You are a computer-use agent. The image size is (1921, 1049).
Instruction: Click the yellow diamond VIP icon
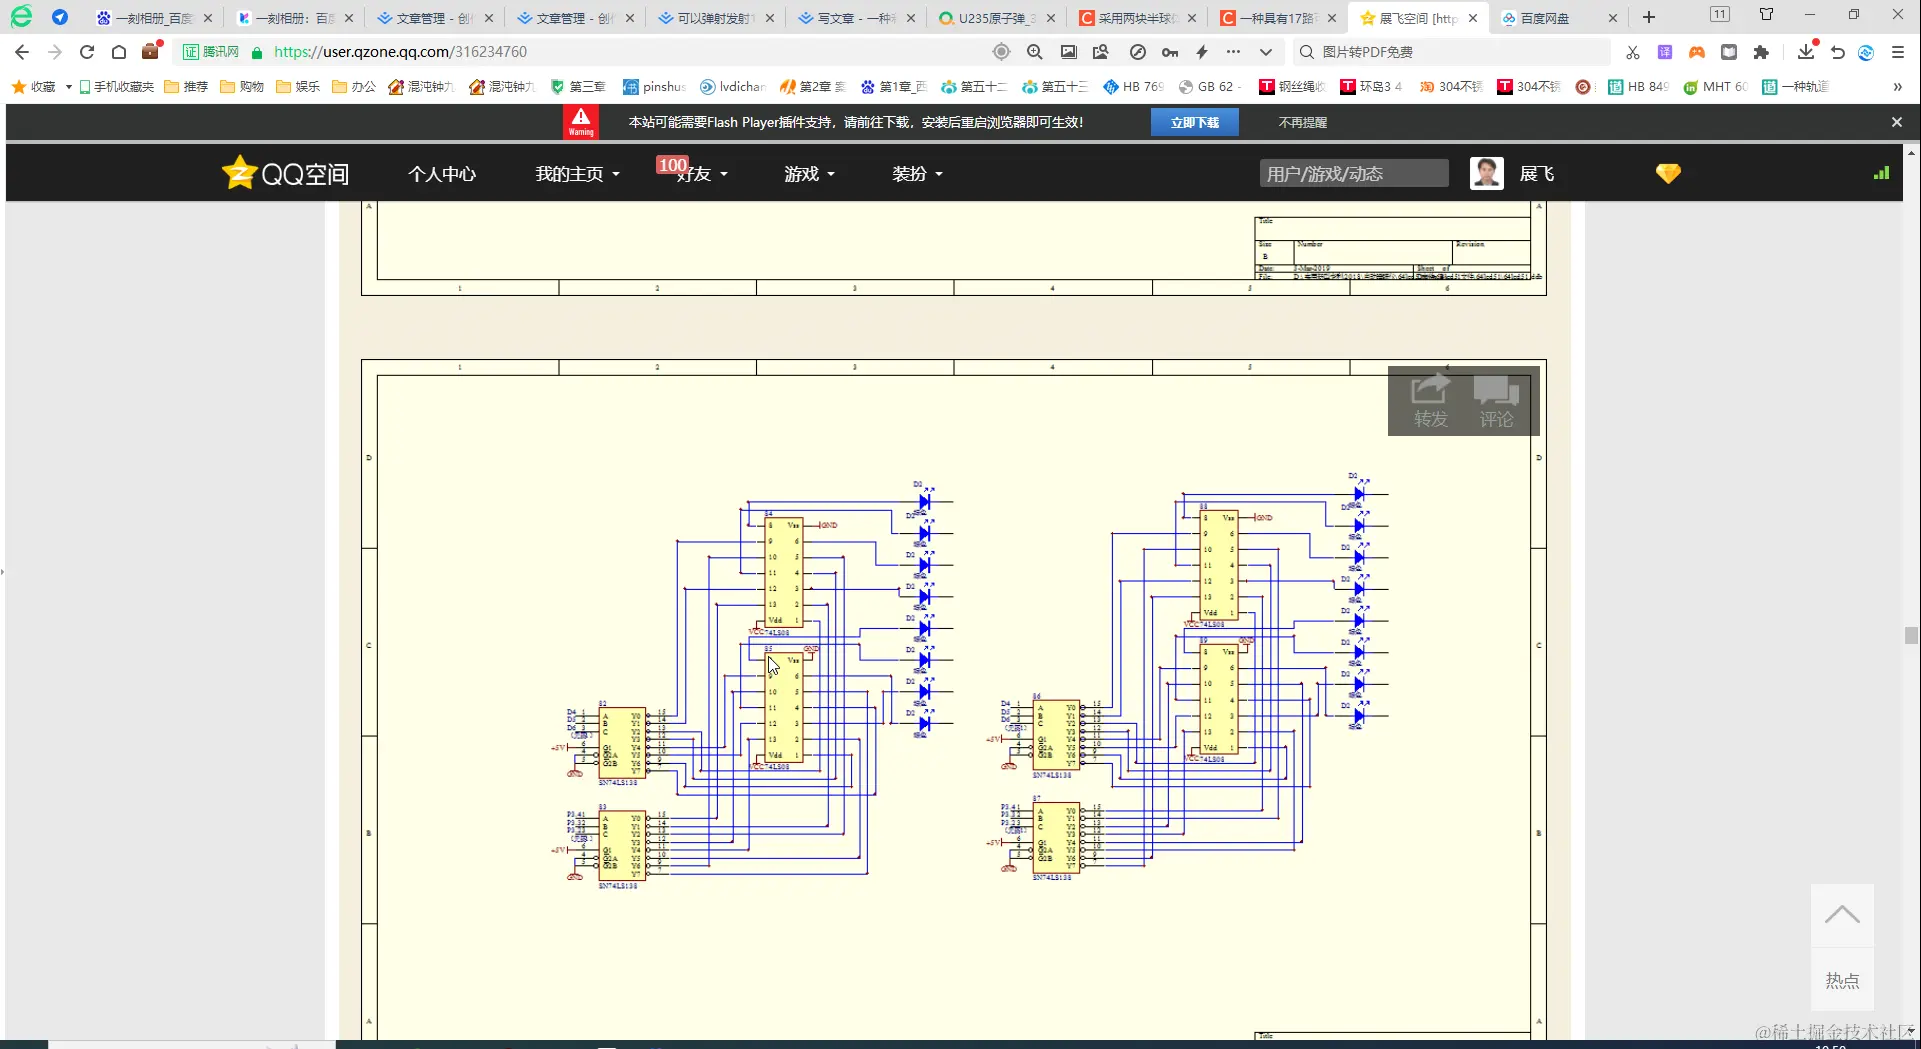(x=1668, y=174)
